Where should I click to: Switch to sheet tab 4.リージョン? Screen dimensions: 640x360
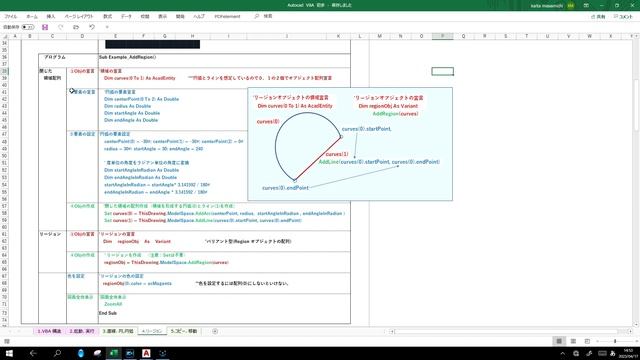click(x=152, y=331)
